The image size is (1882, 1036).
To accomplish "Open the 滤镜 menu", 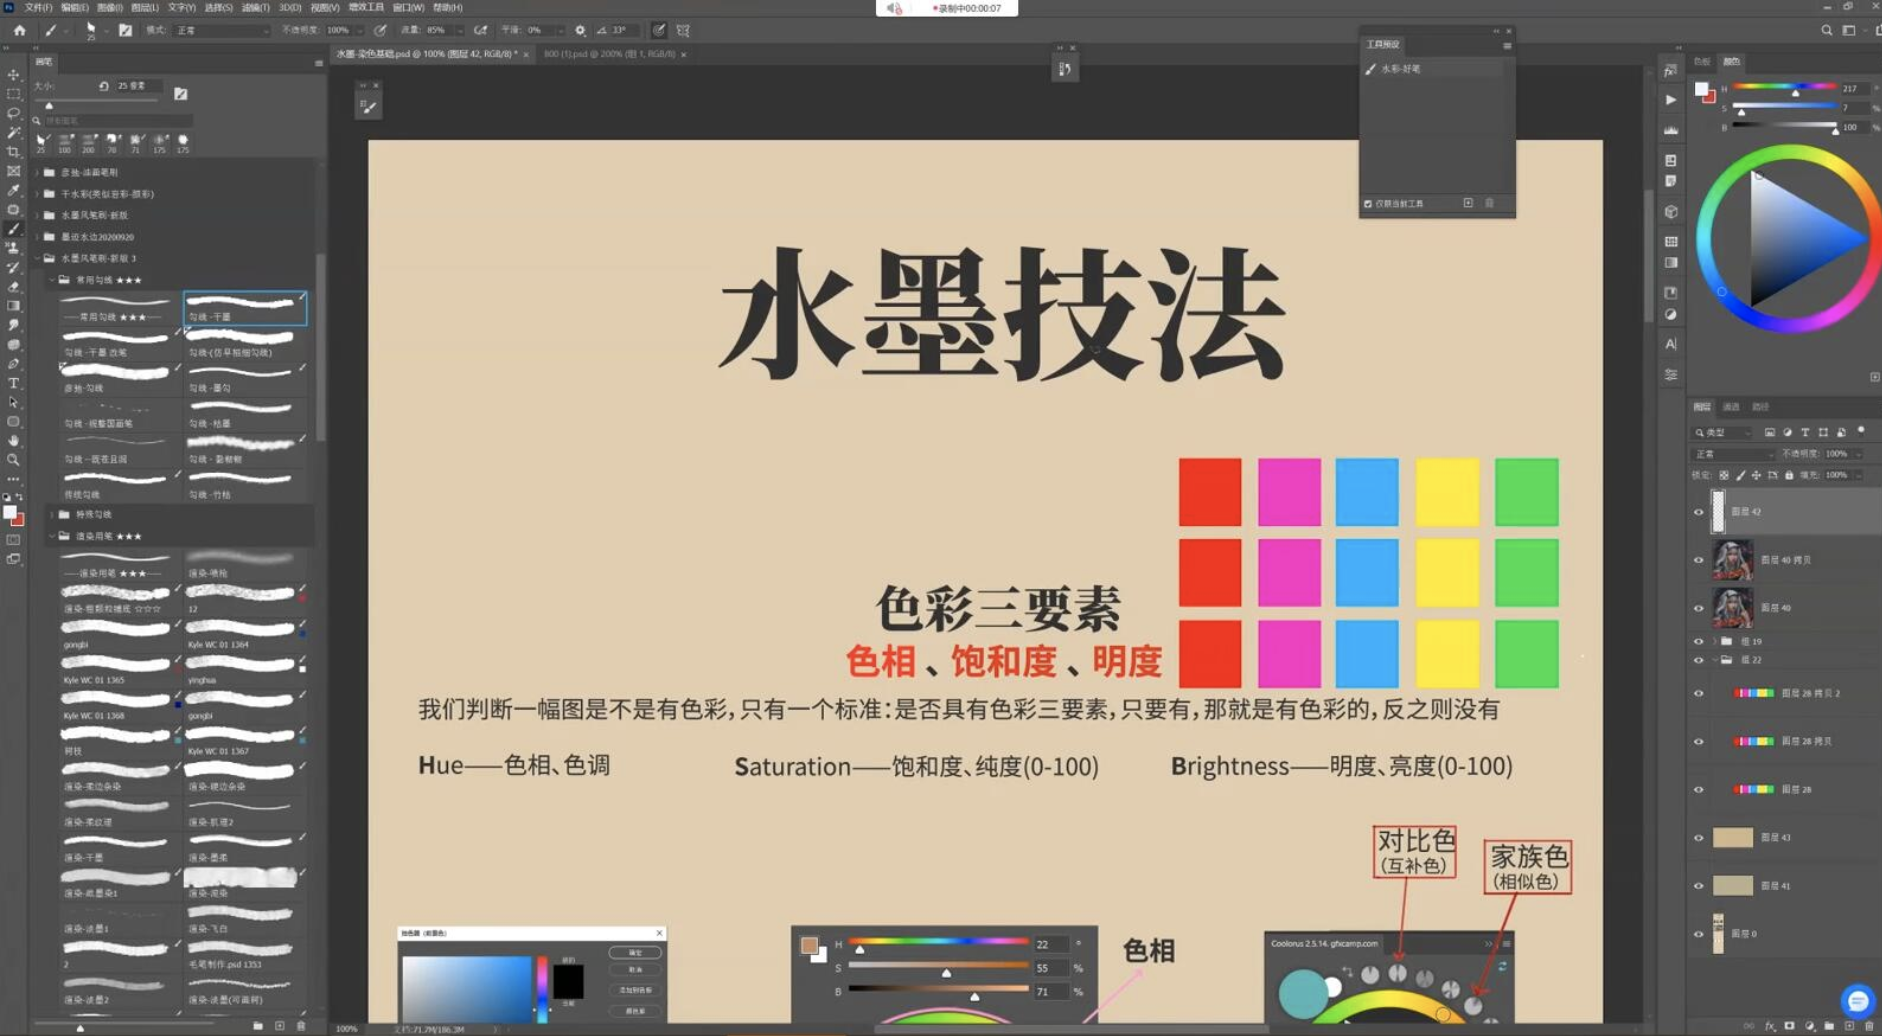I will 253,8.
